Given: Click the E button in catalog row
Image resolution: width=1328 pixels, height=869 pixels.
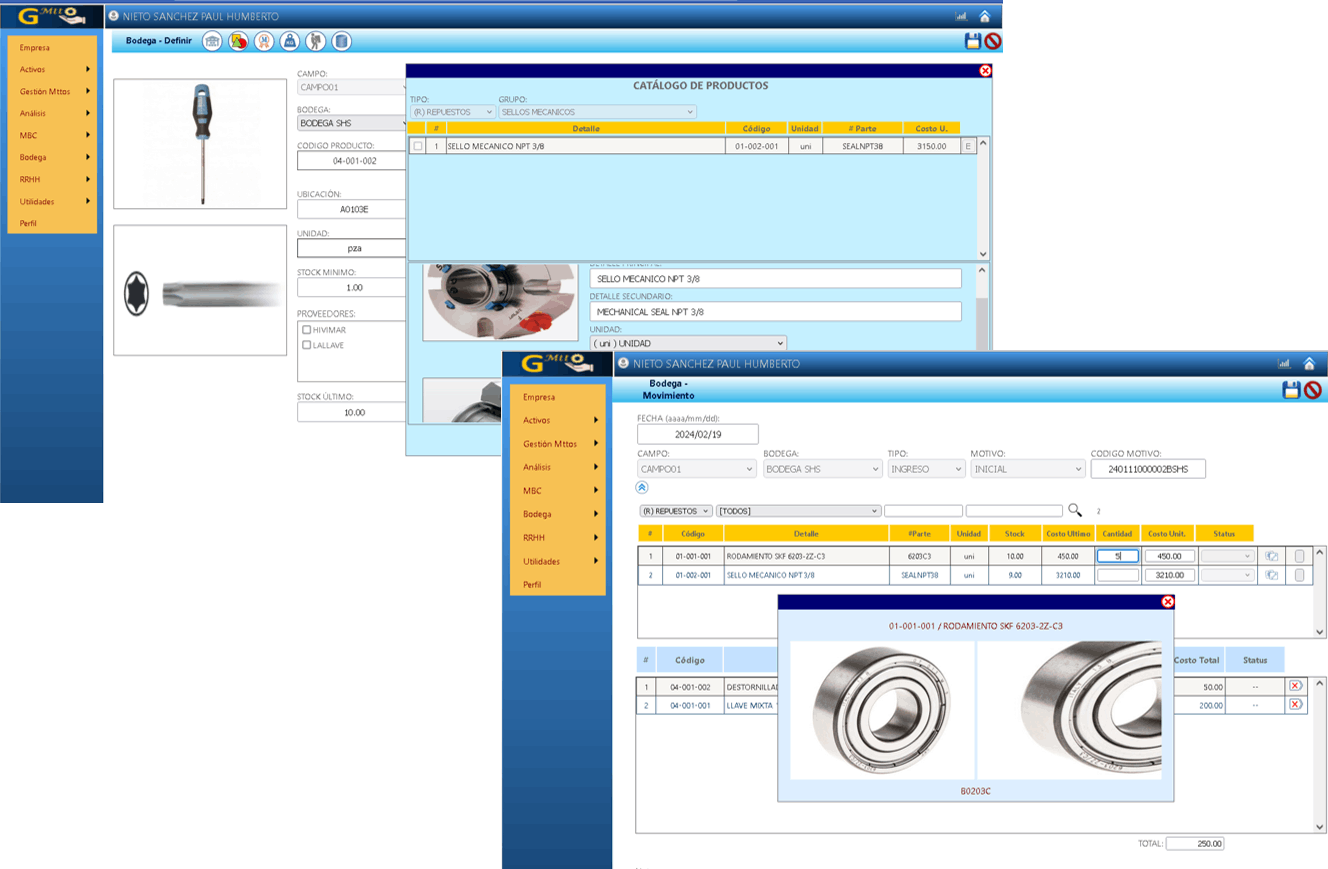Looking at the screenshot, I should click(967, 146).
